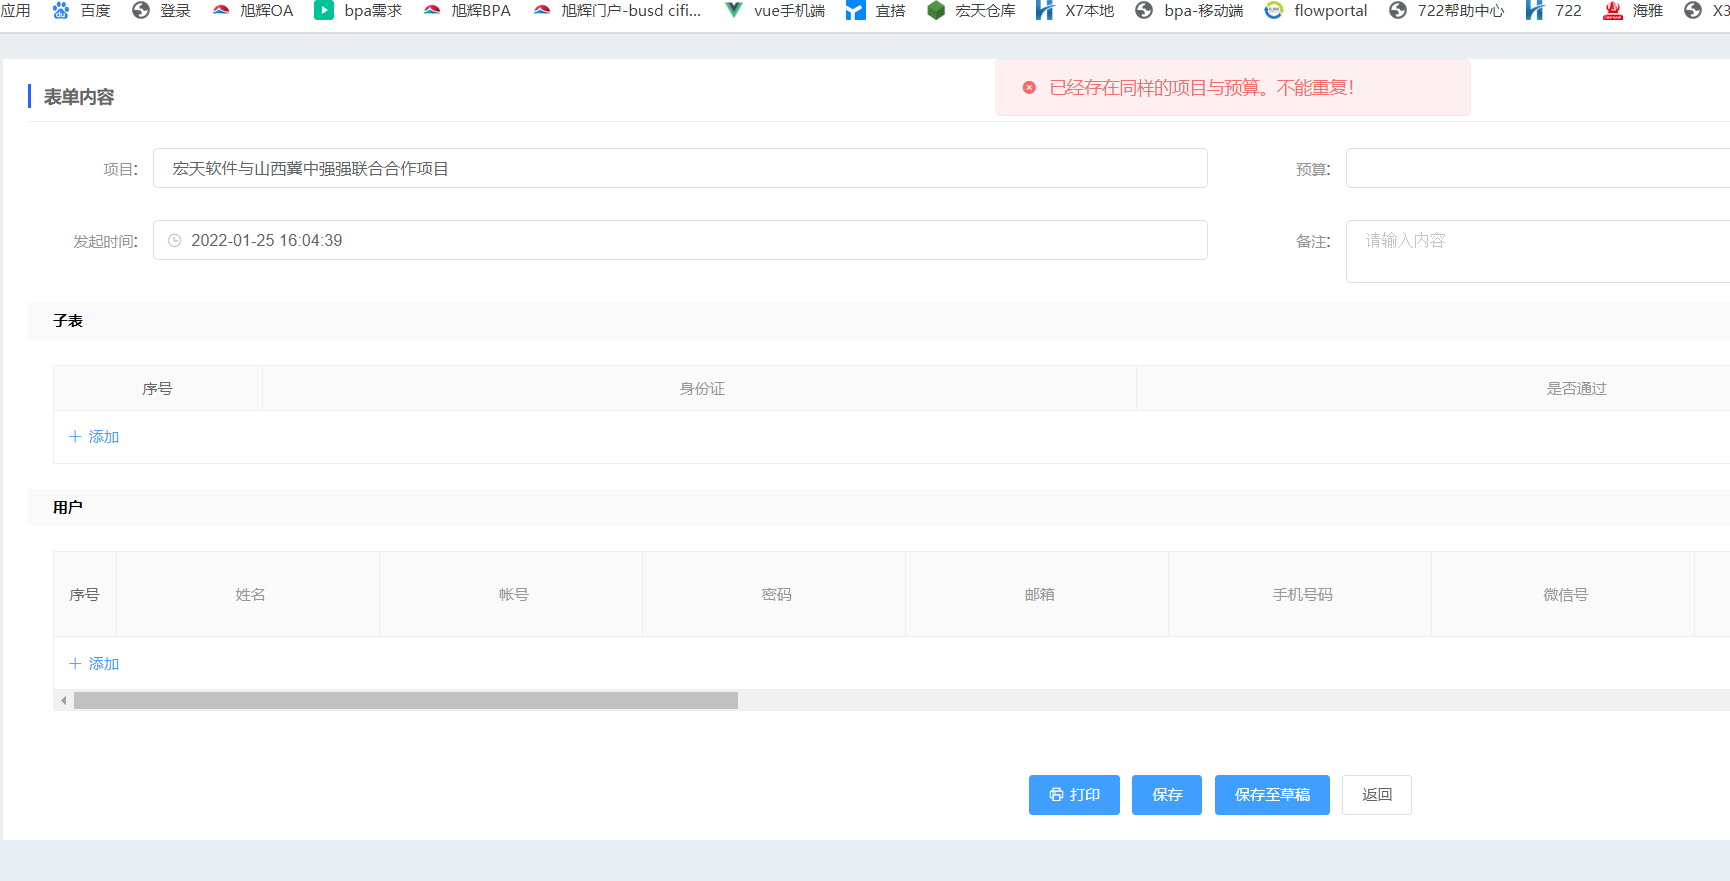Click the 帐号 column header
Viewport: 1730px width, 881px height.
(513, 595)
